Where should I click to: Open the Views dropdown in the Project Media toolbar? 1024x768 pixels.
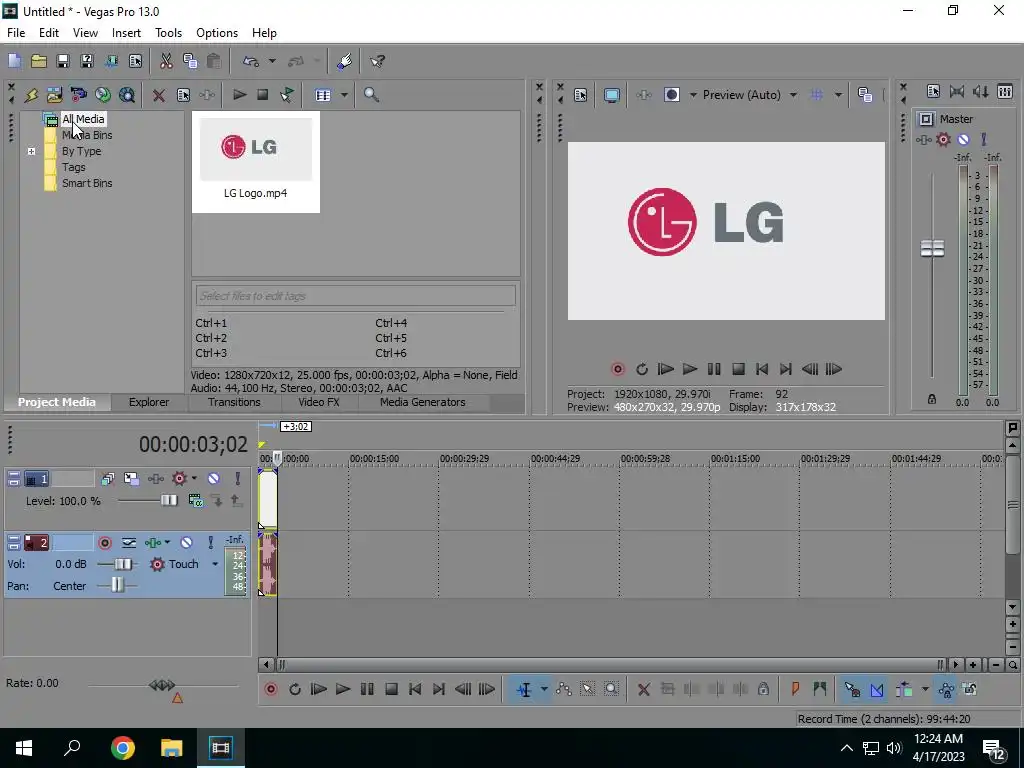344,95
